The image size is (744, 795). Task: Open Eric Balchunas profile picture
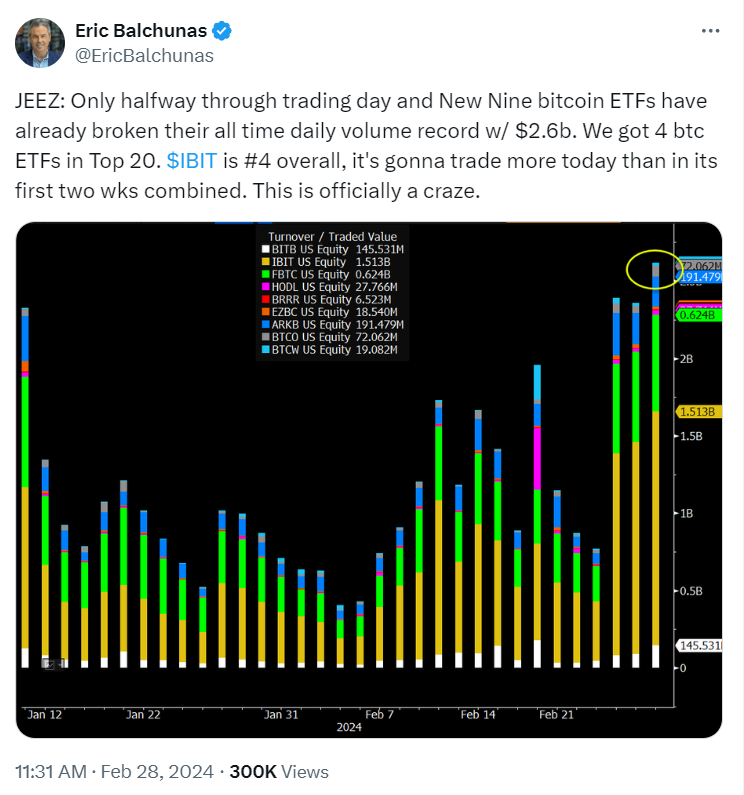(40, 43)
